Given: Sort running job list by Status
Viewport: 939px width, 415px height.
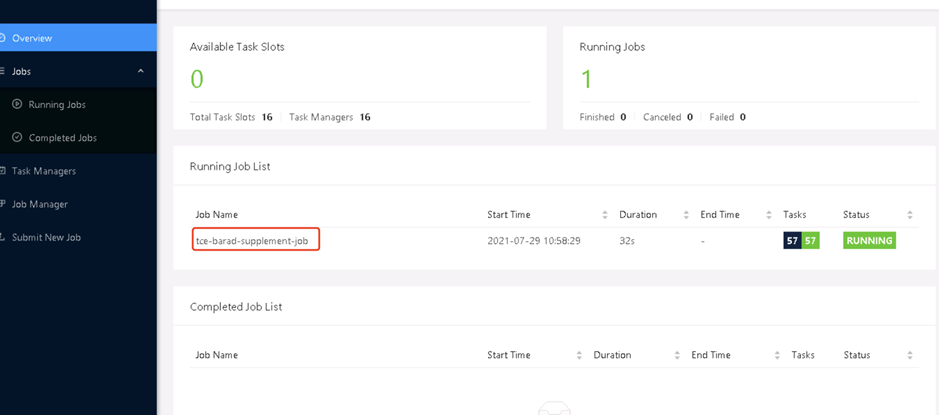Looking at the screenshot, I should click(x=910, y=214).
